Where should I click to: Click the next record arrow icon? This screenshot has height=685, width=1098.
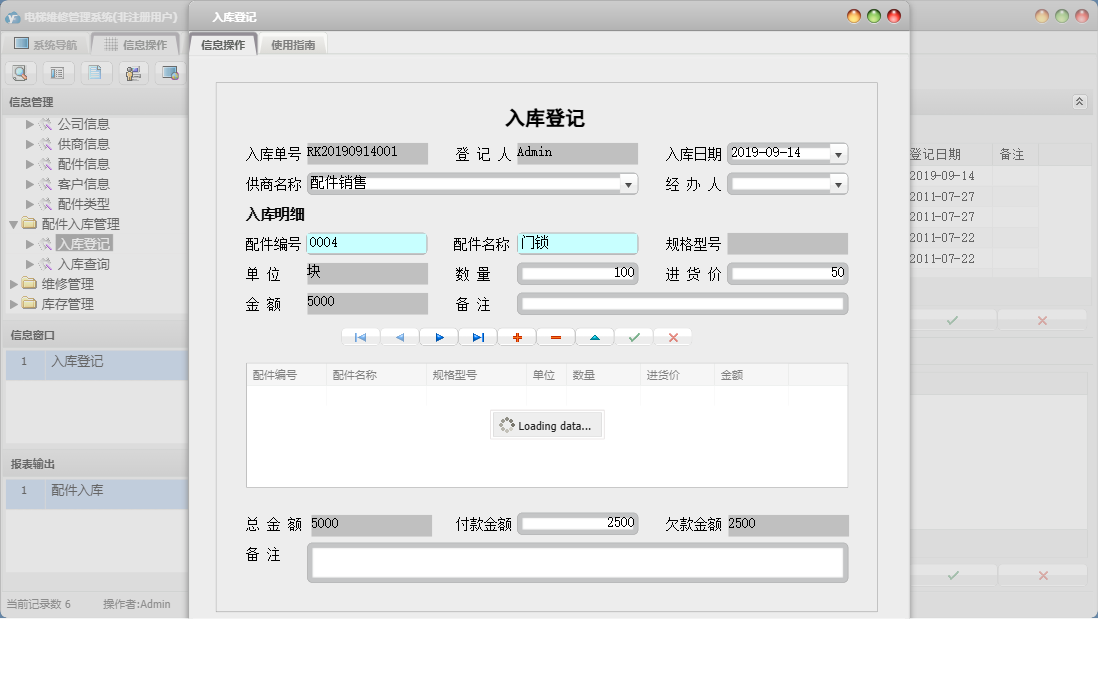point(438,337)
